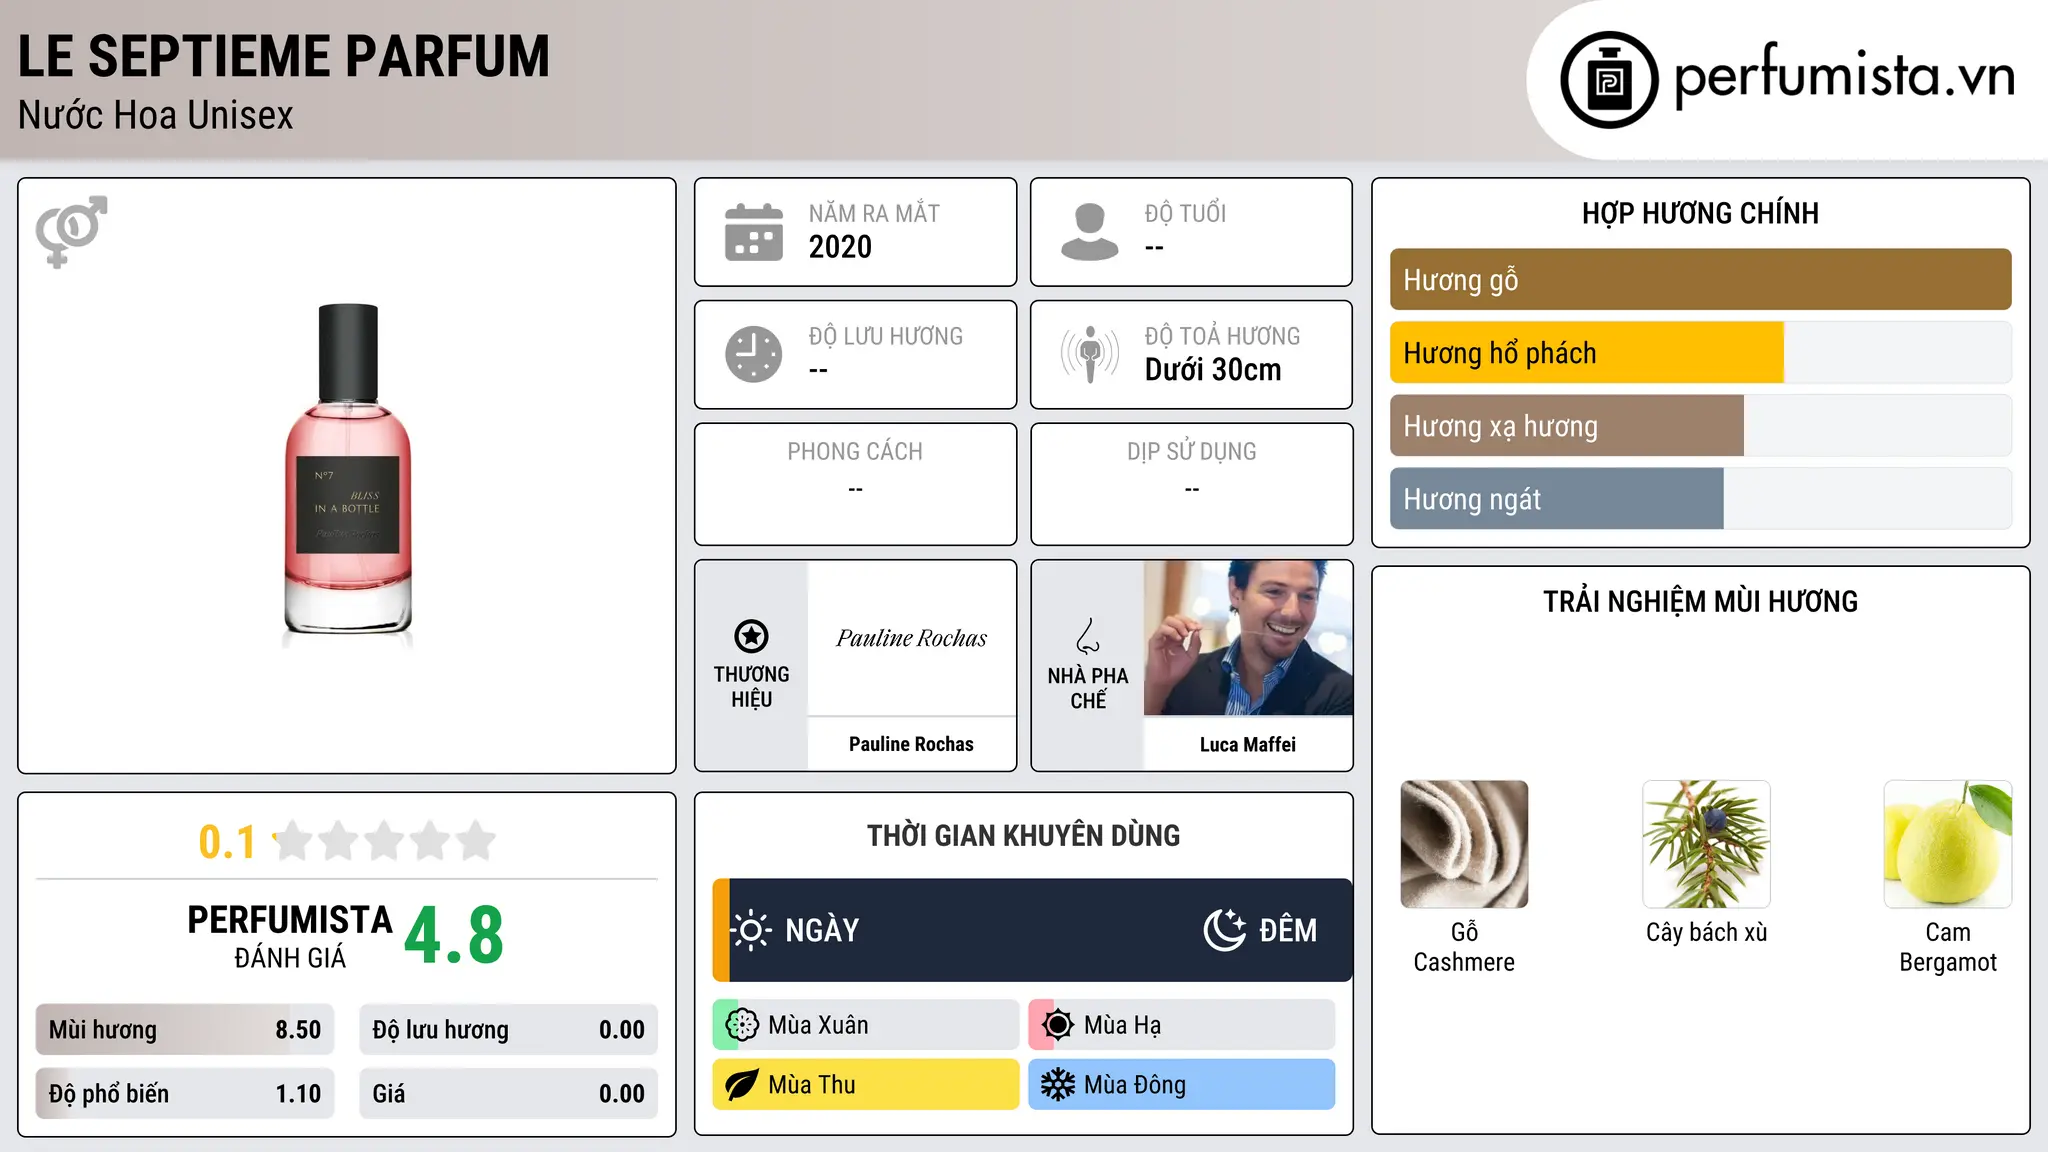Click the clock icon beside Độ lưu hương

[754, 354]
